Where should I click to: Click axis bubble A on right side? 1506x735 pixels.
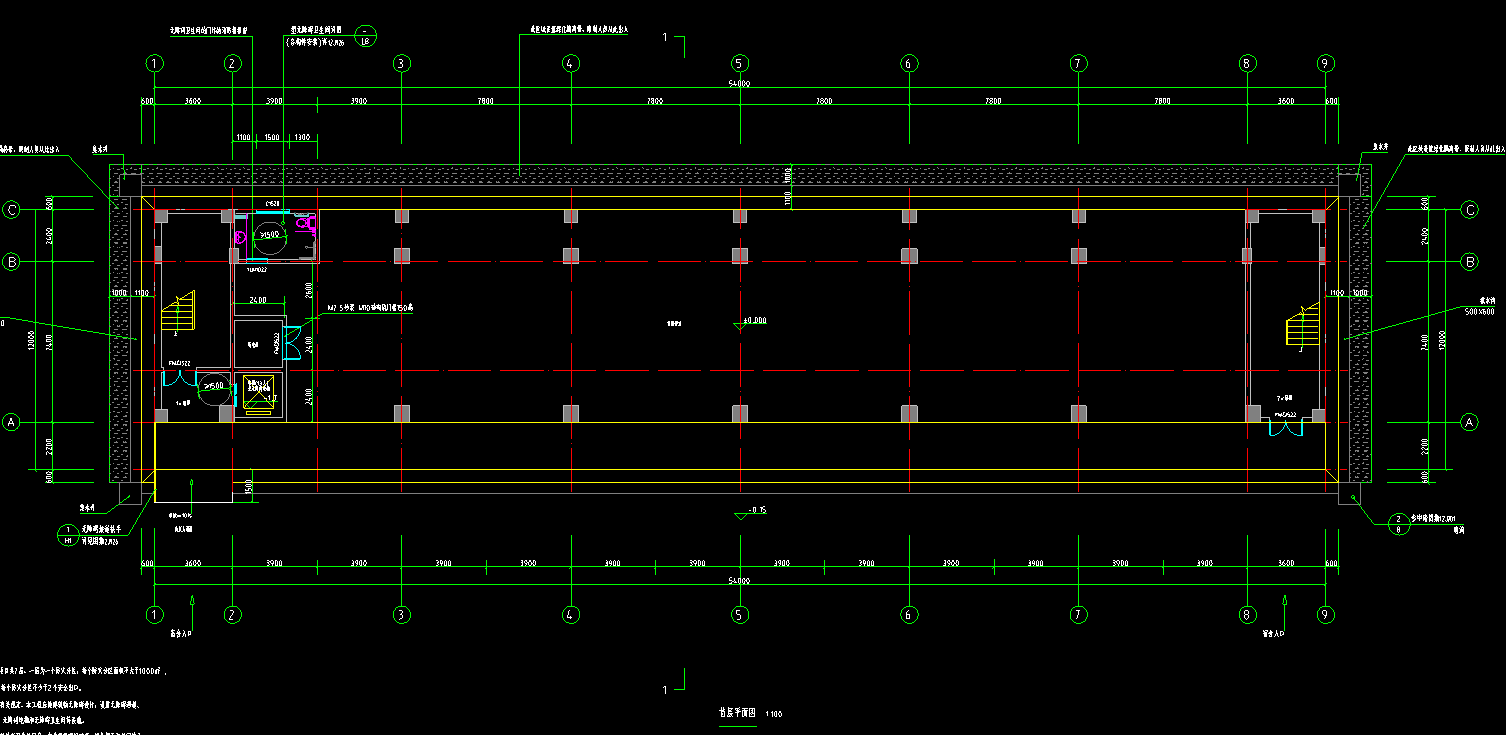pos(1470,423)
